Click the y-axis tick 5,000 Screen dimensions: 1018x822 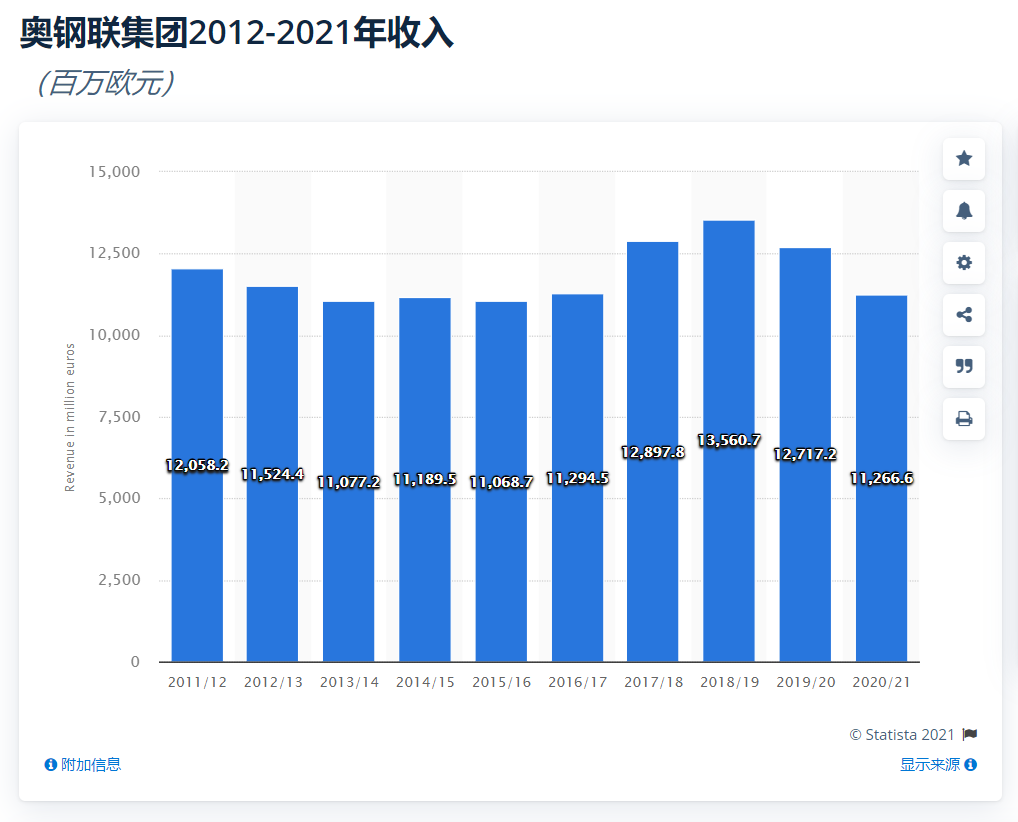coord(119,498)
